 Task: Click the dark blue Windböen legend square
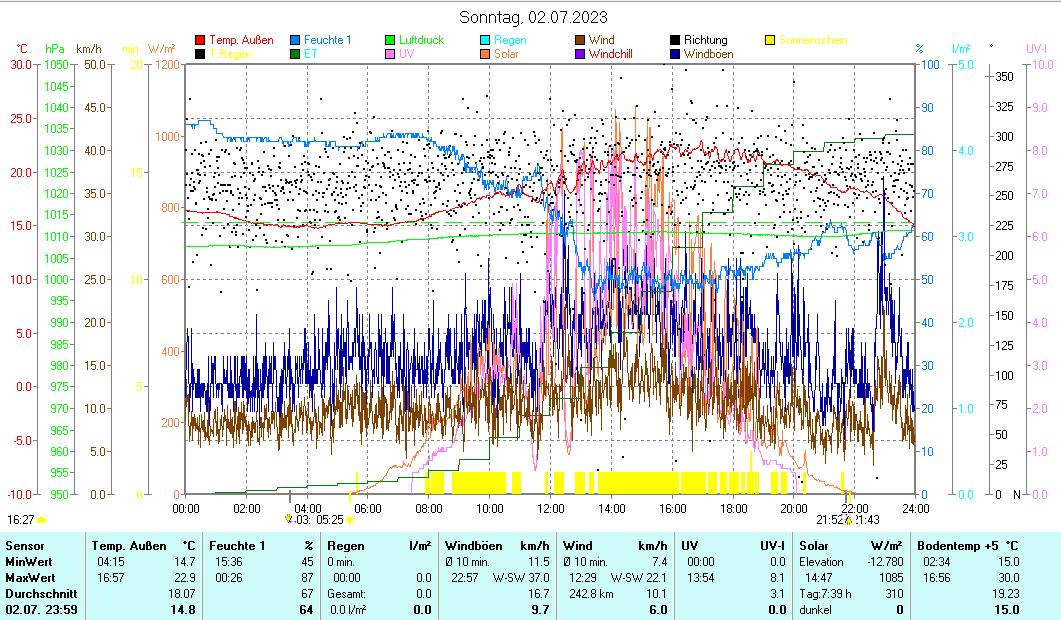click(675, 54)
